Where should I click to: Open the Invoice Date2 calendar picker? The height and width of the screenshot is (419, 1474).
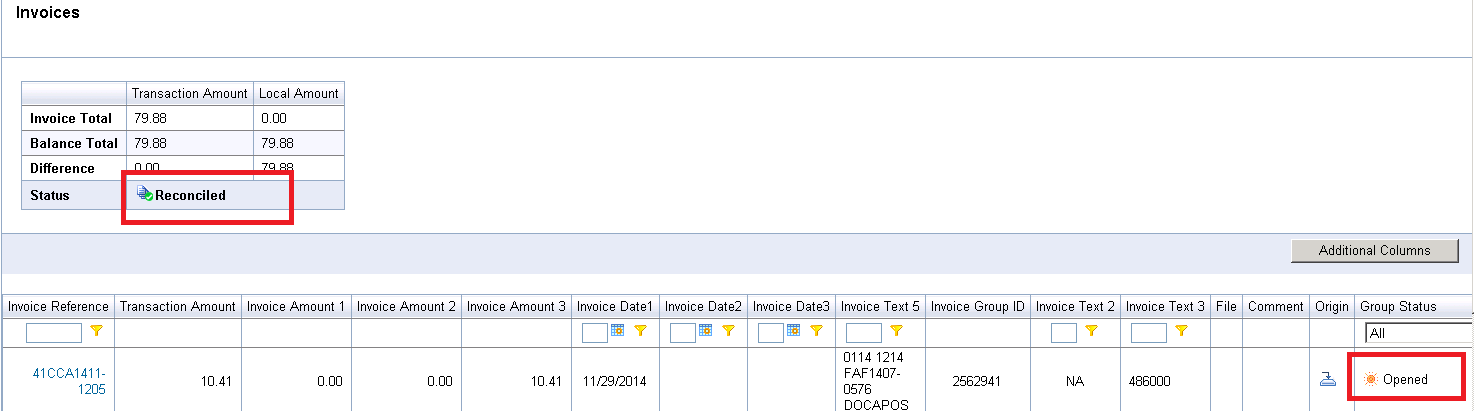pyautogui.click(x=705, y=330)
